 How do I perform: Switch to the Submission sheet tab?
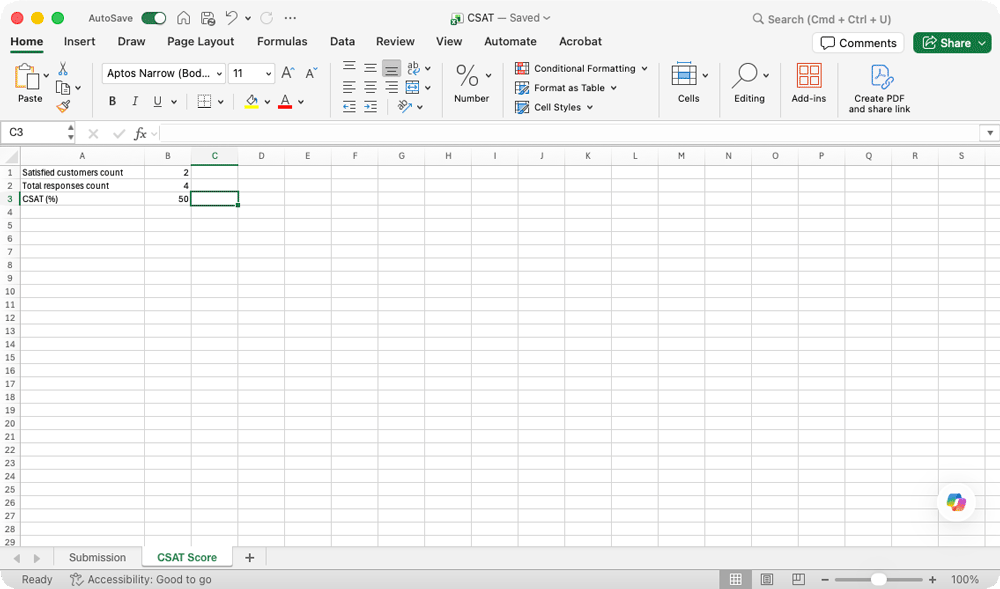97,557
